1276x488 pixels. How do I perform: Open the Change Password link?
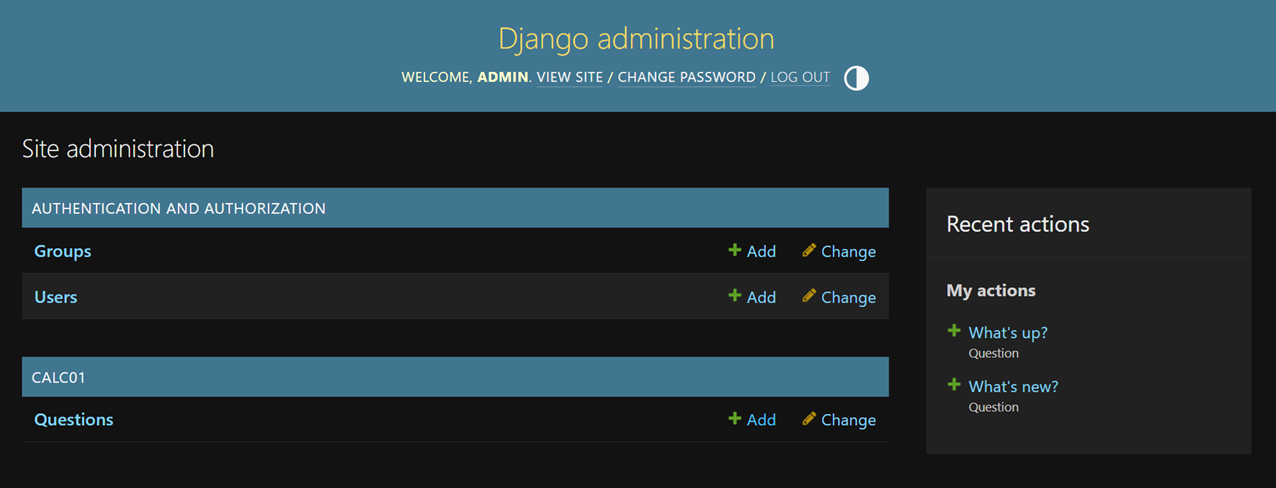(x=686, y=77)
